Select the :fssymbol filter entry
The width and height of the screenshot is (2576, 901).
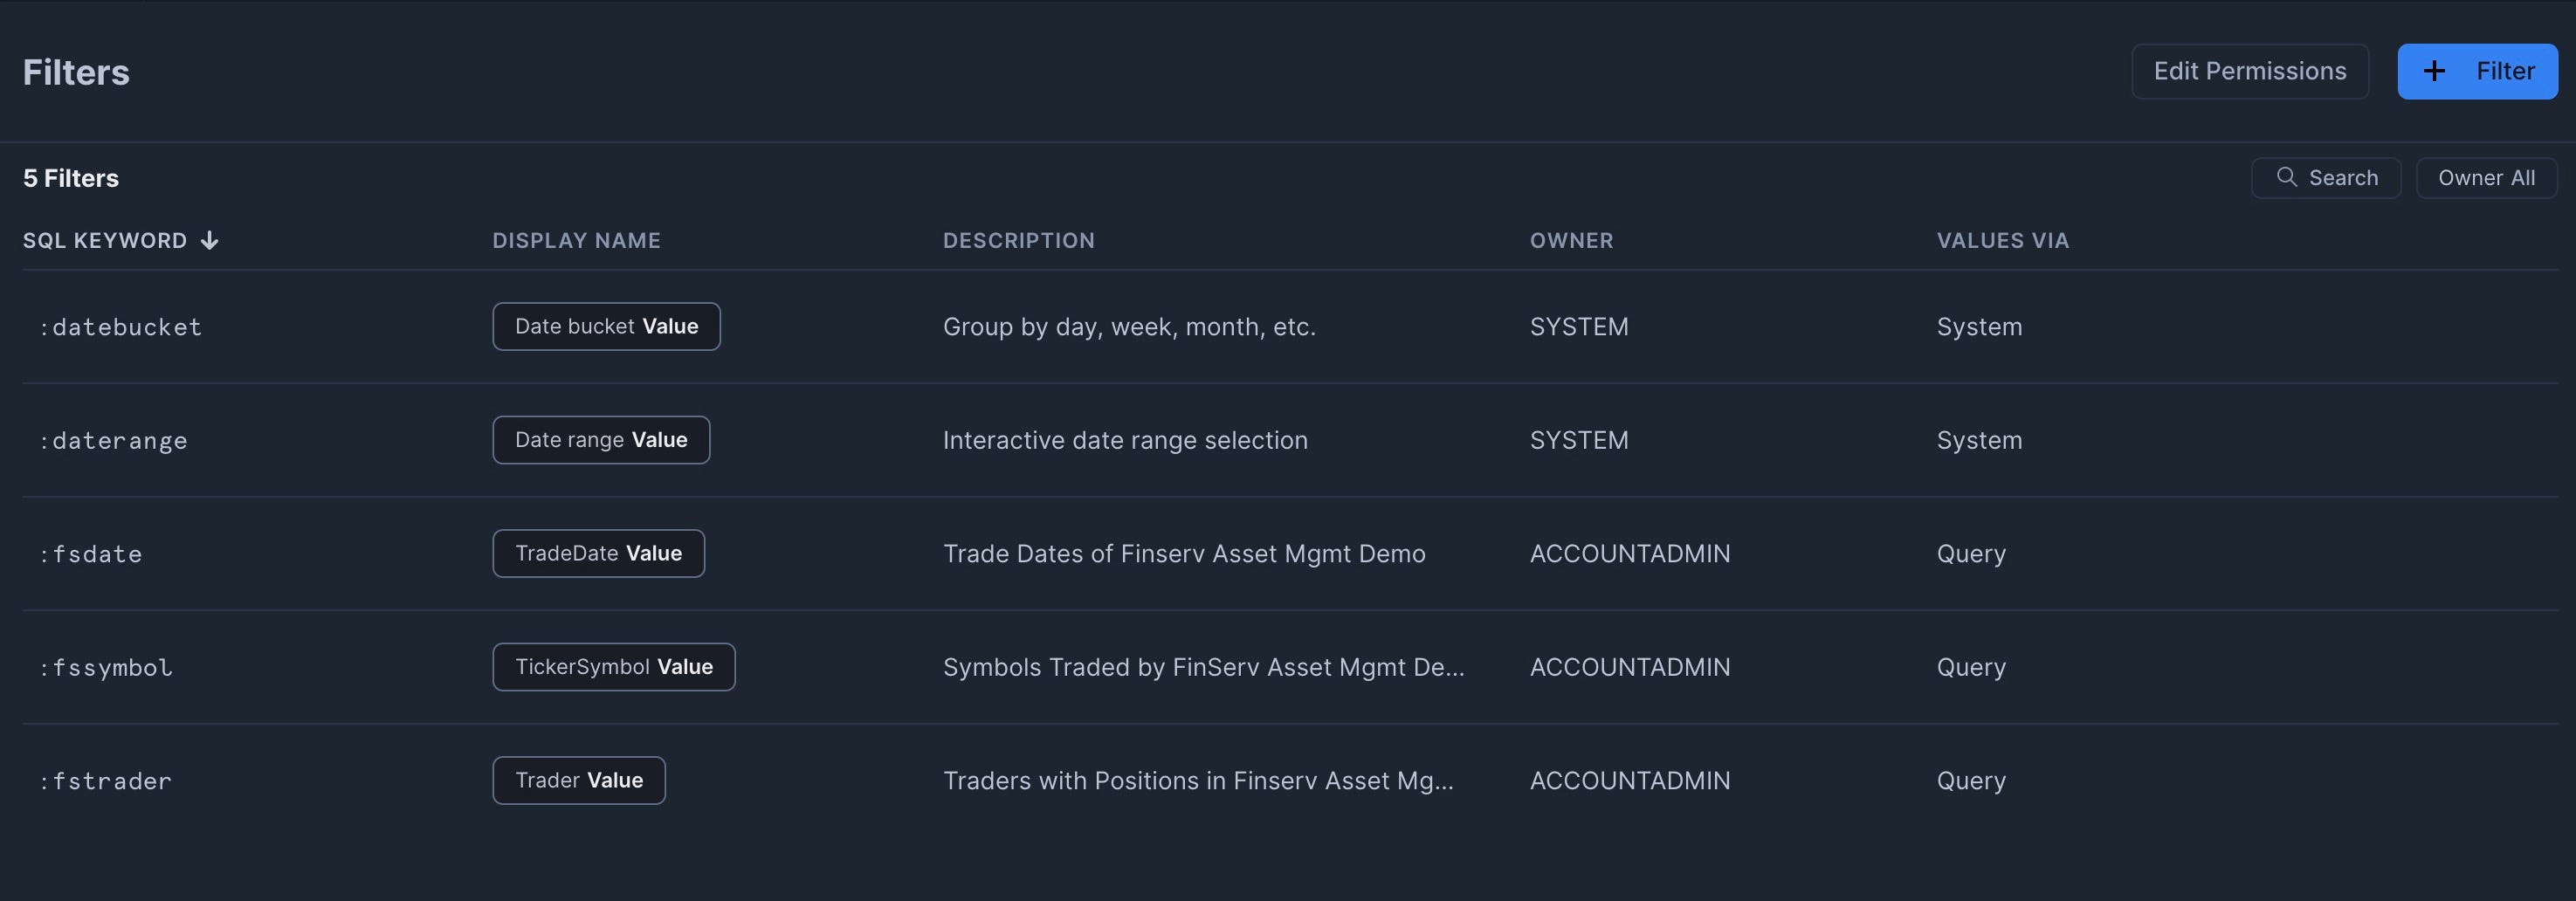pyautogui.click(x=106, y=667)
